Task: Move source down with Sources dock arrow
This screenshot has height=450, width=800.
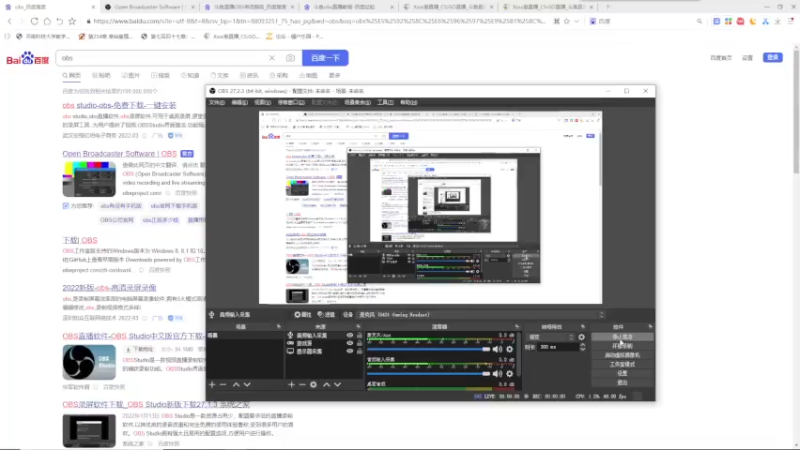Action: point(338,384)
